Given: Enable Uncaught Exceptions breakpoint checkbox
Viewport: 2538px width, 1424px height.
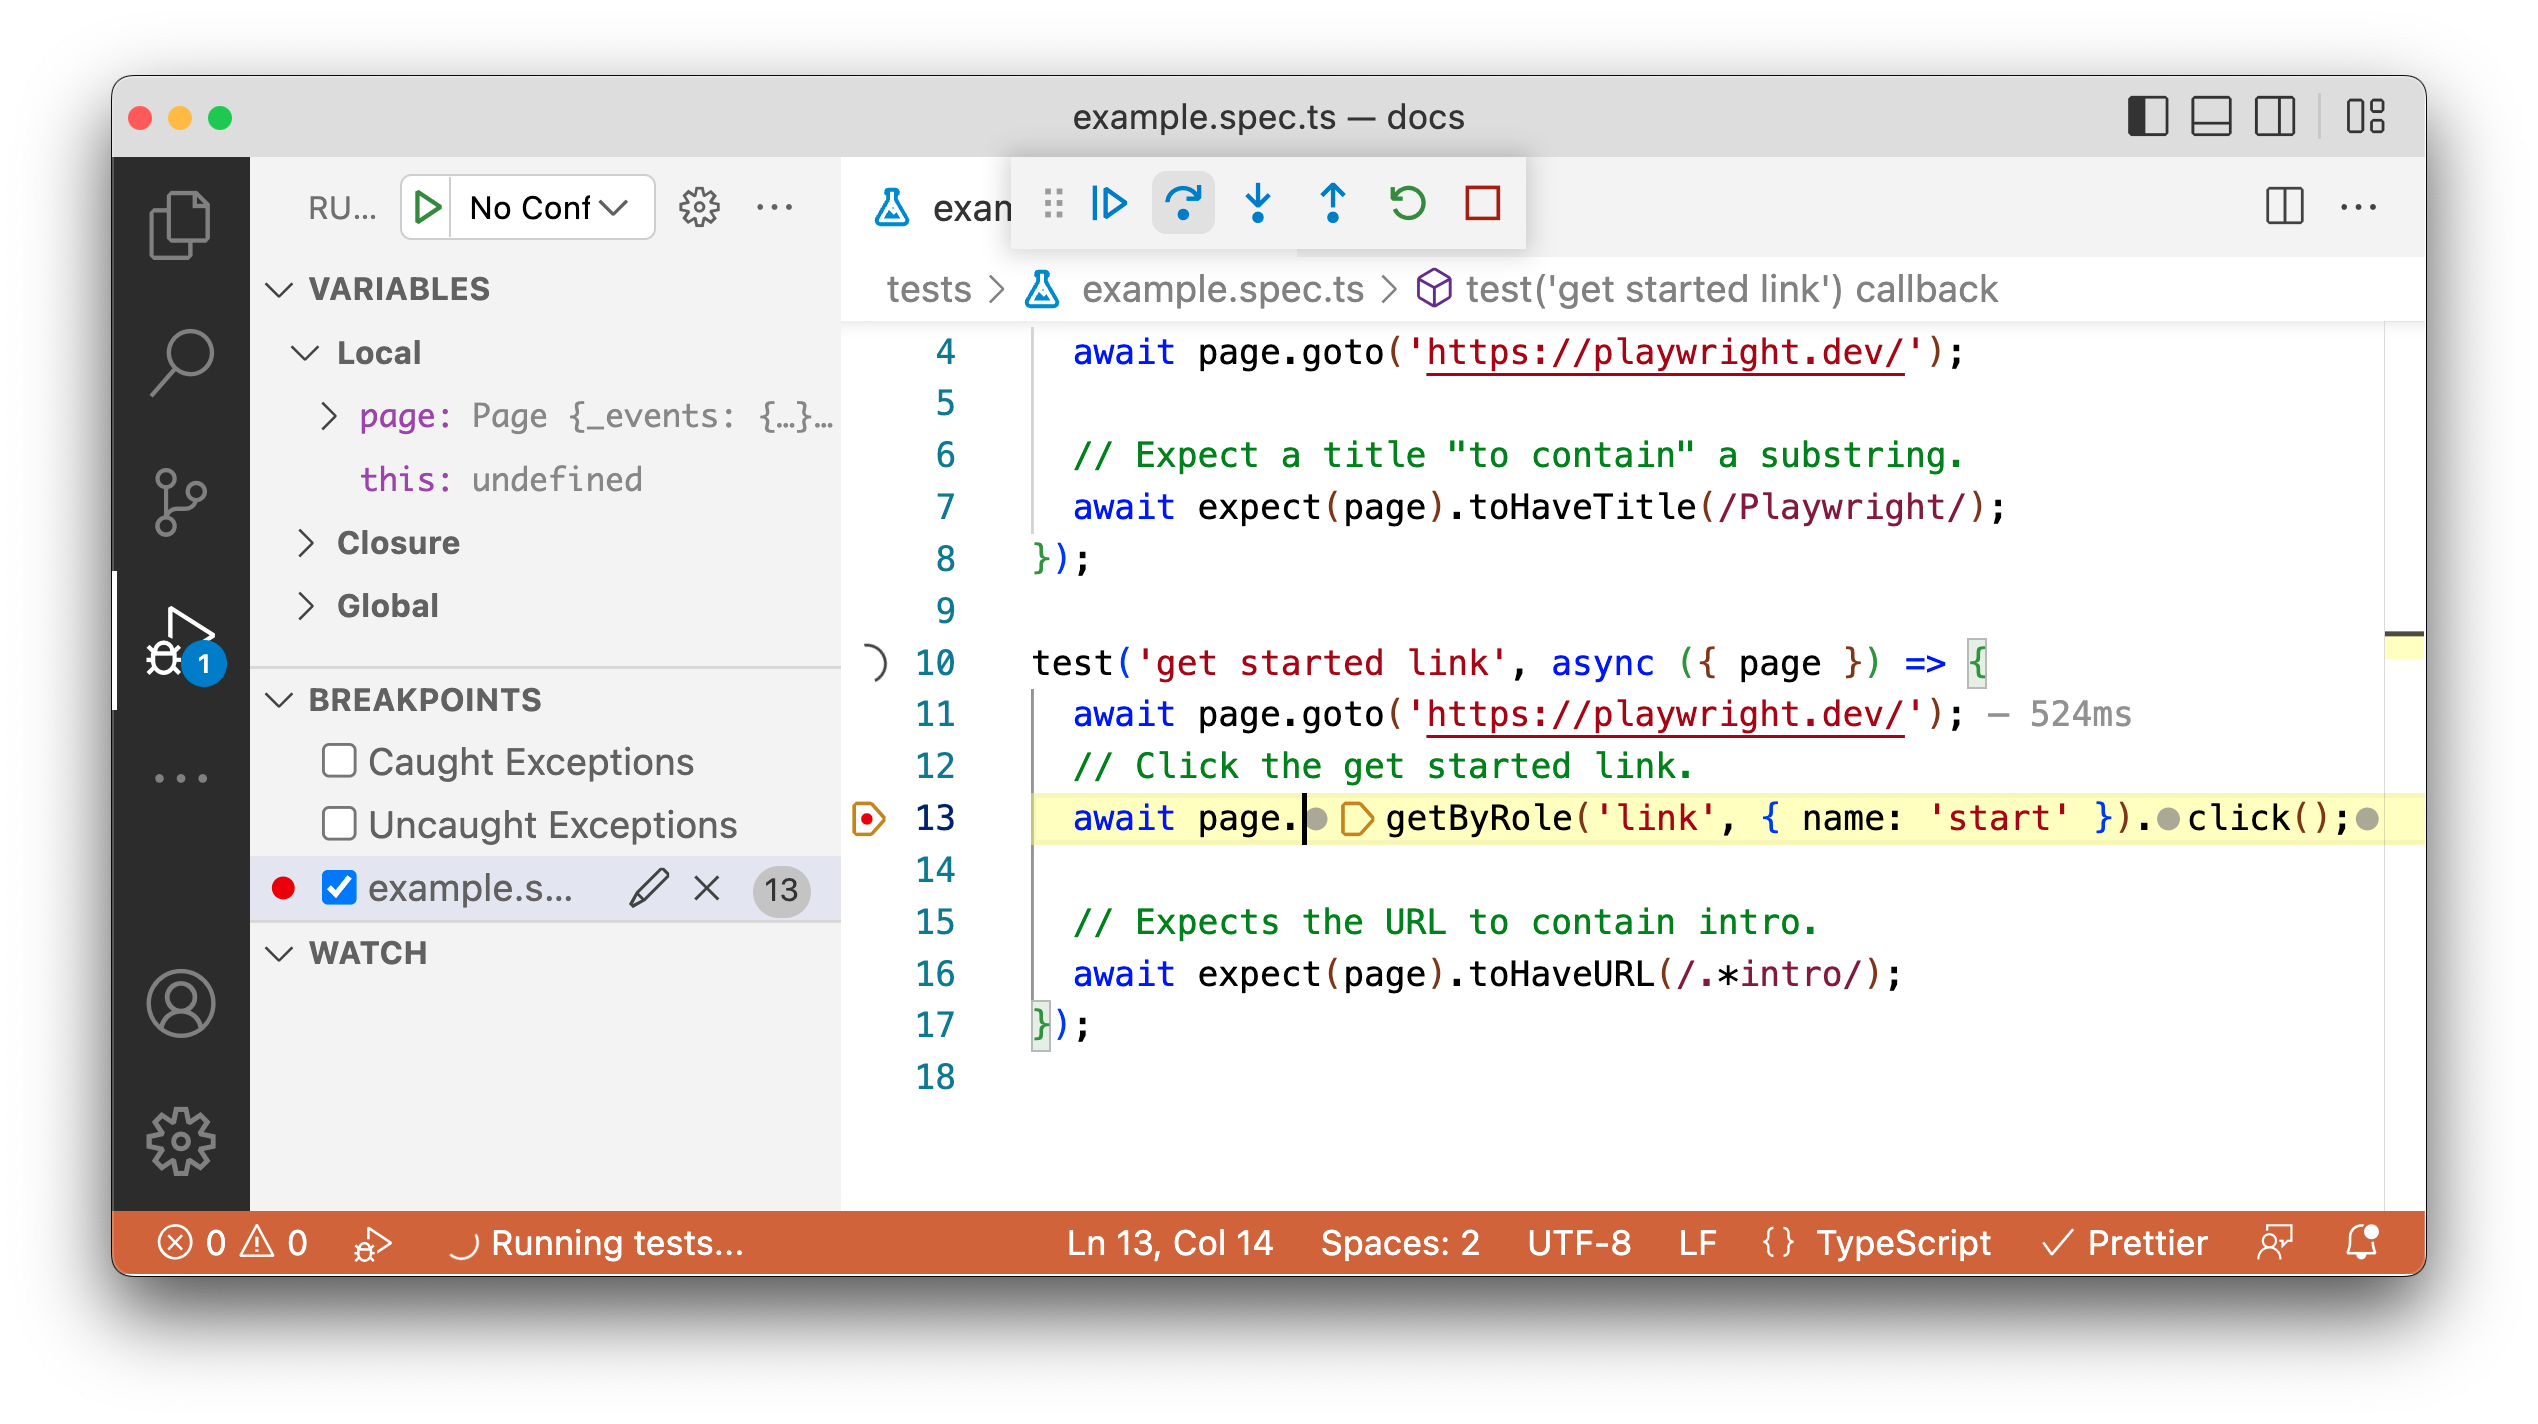Looking at the screenshot, I should (x=340, y=823).
